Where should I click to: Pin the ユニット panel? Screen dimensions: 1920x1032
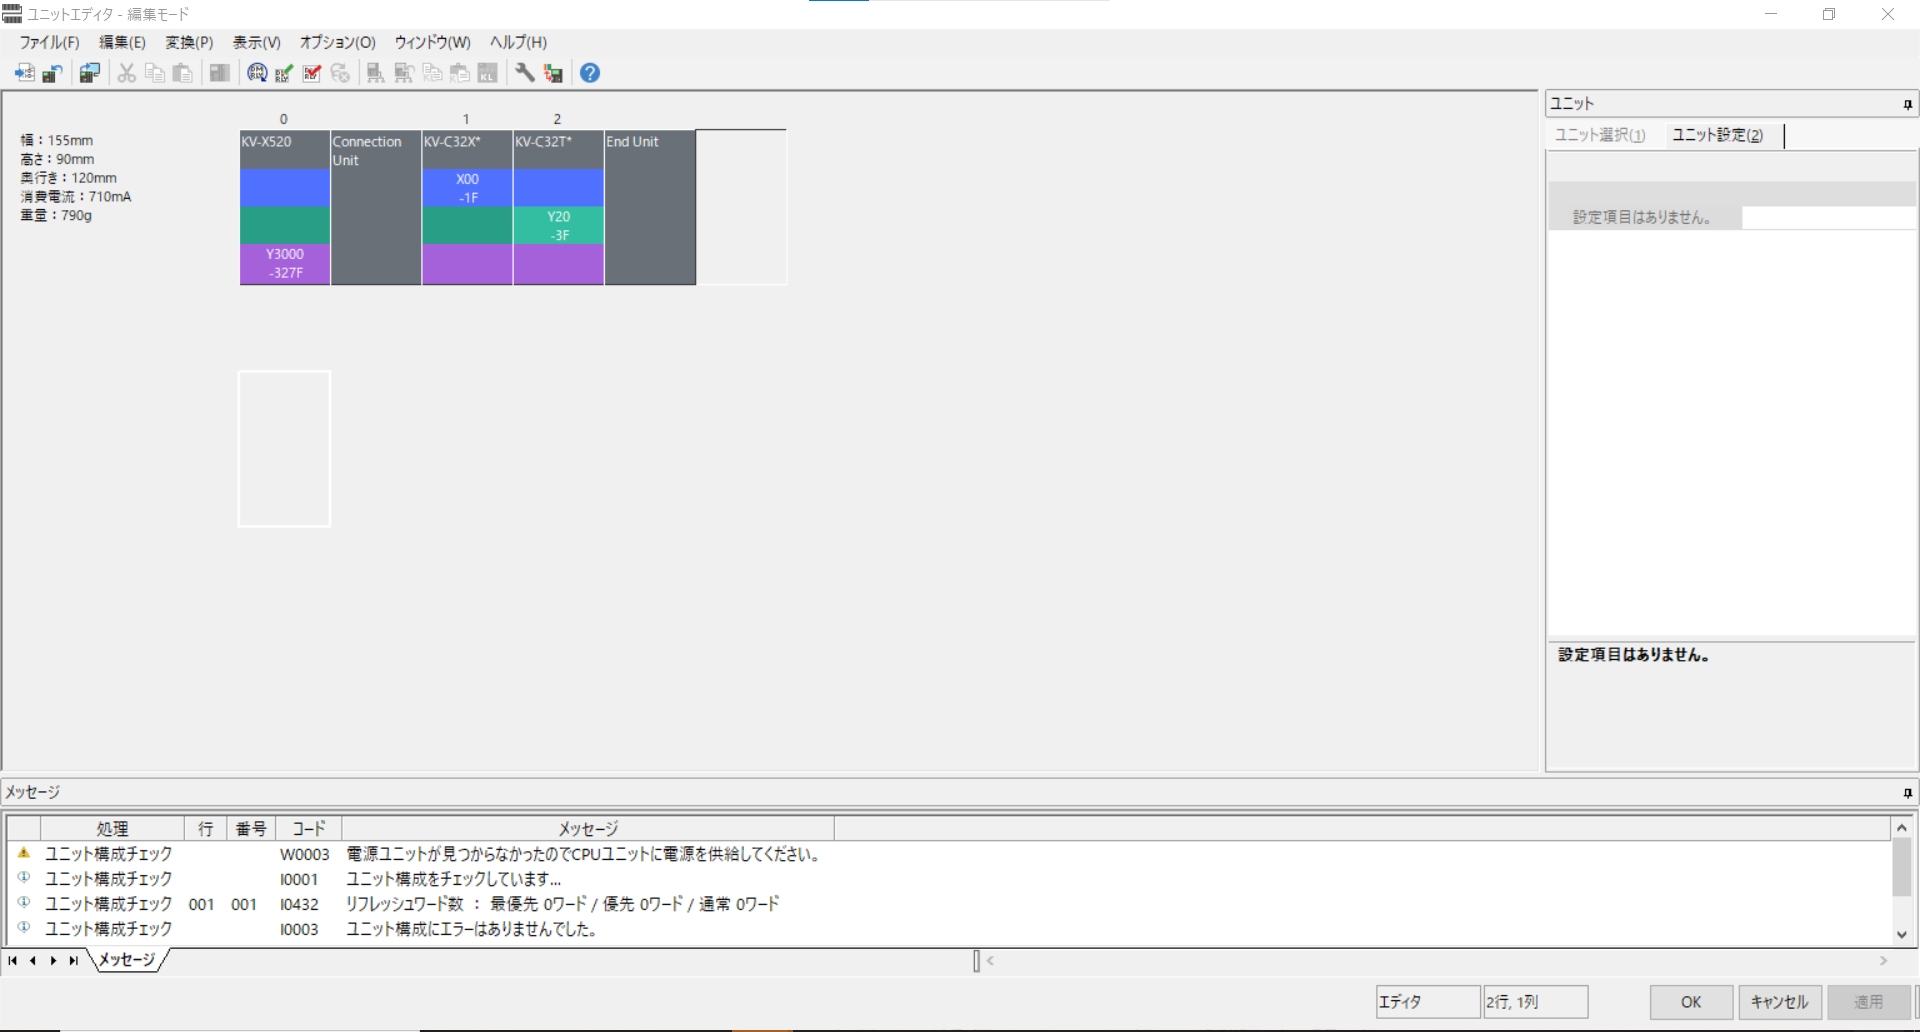coord(1907,104)
